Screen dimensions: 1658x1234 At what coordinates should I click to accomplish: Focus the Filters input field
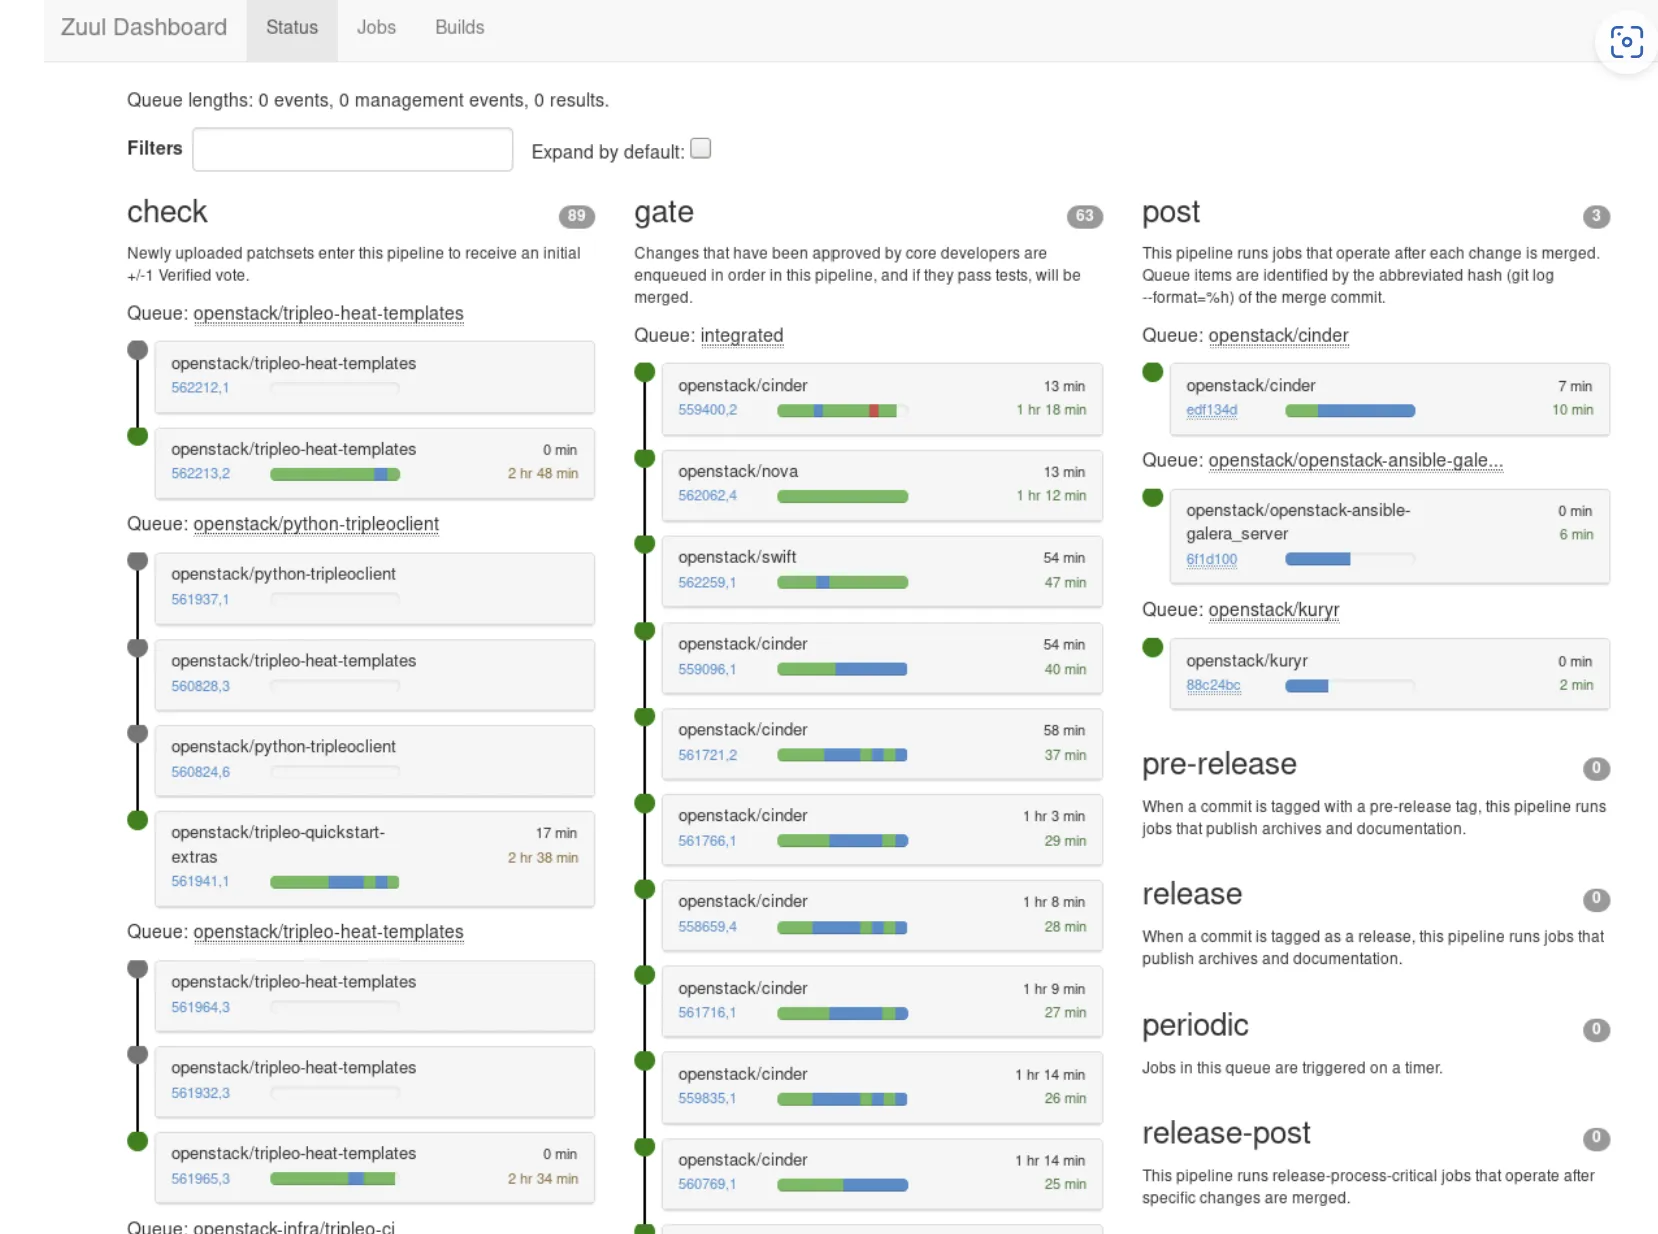point(353,149)
